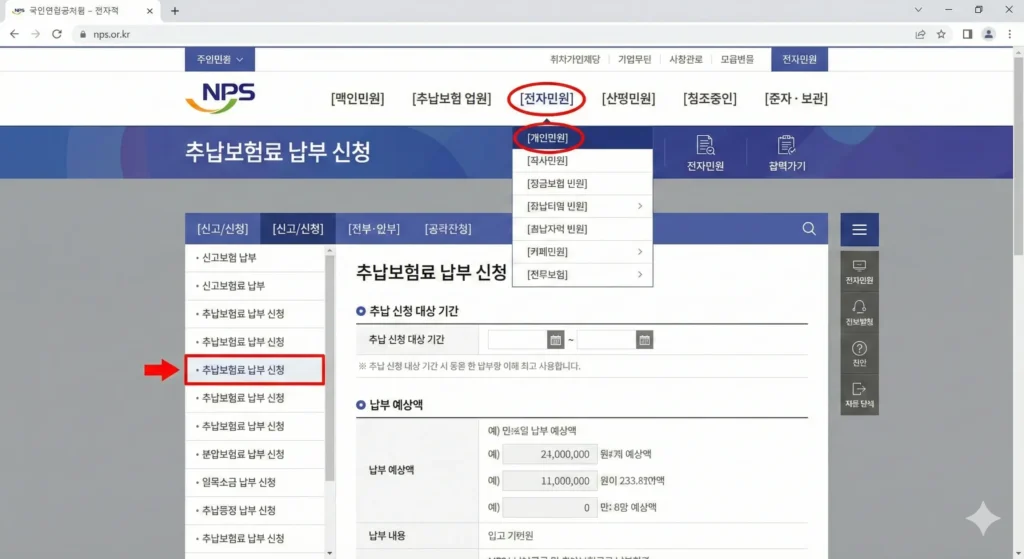Open the hamburger menu in right sidebar
1024x559 pixels.
pos(859,229)
